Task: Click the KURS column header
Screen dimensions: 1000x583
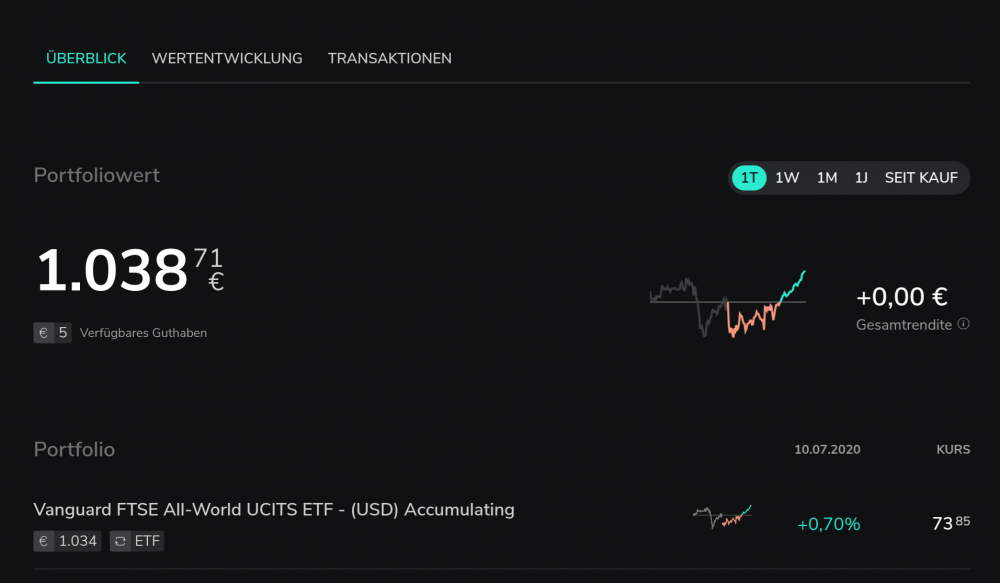Action: tap(951, 449)
